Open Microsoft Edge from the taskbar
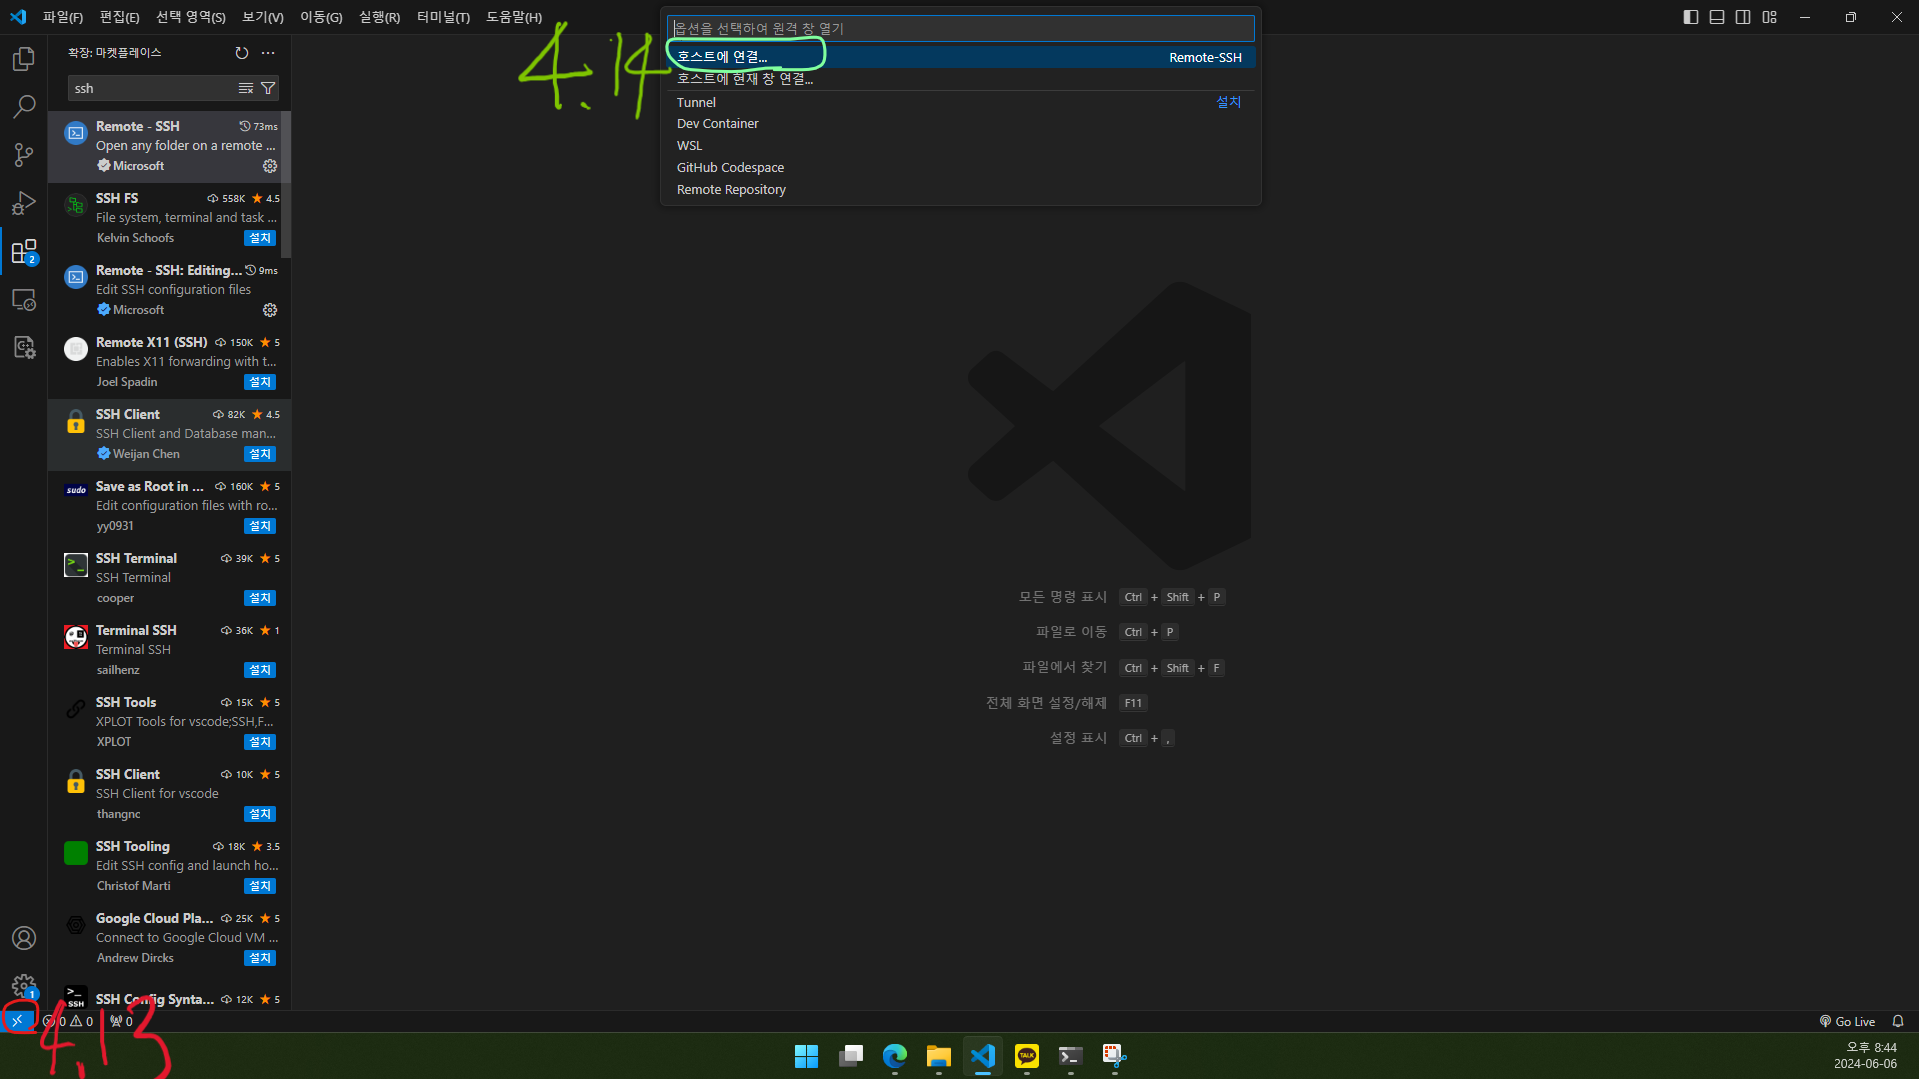 [895, 1056]
